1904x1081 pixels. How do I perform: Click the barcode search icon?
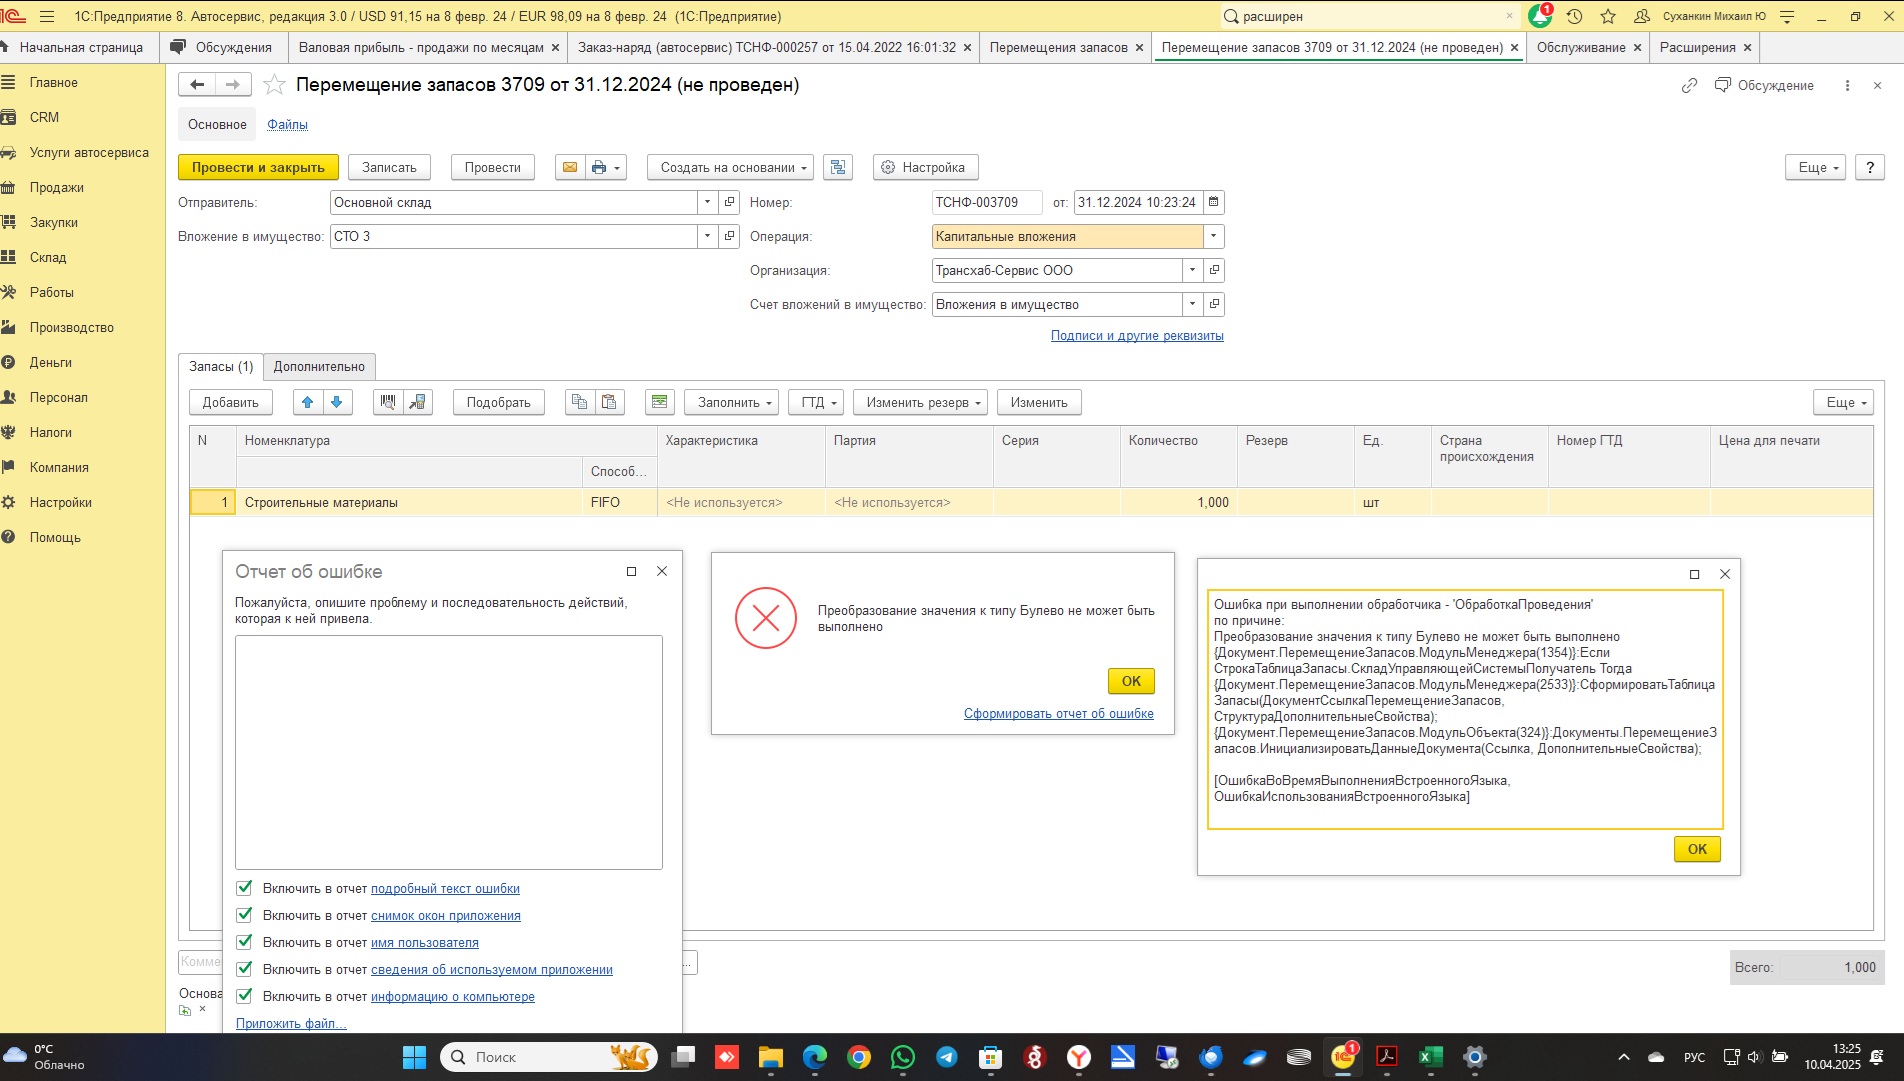[388, 402]
